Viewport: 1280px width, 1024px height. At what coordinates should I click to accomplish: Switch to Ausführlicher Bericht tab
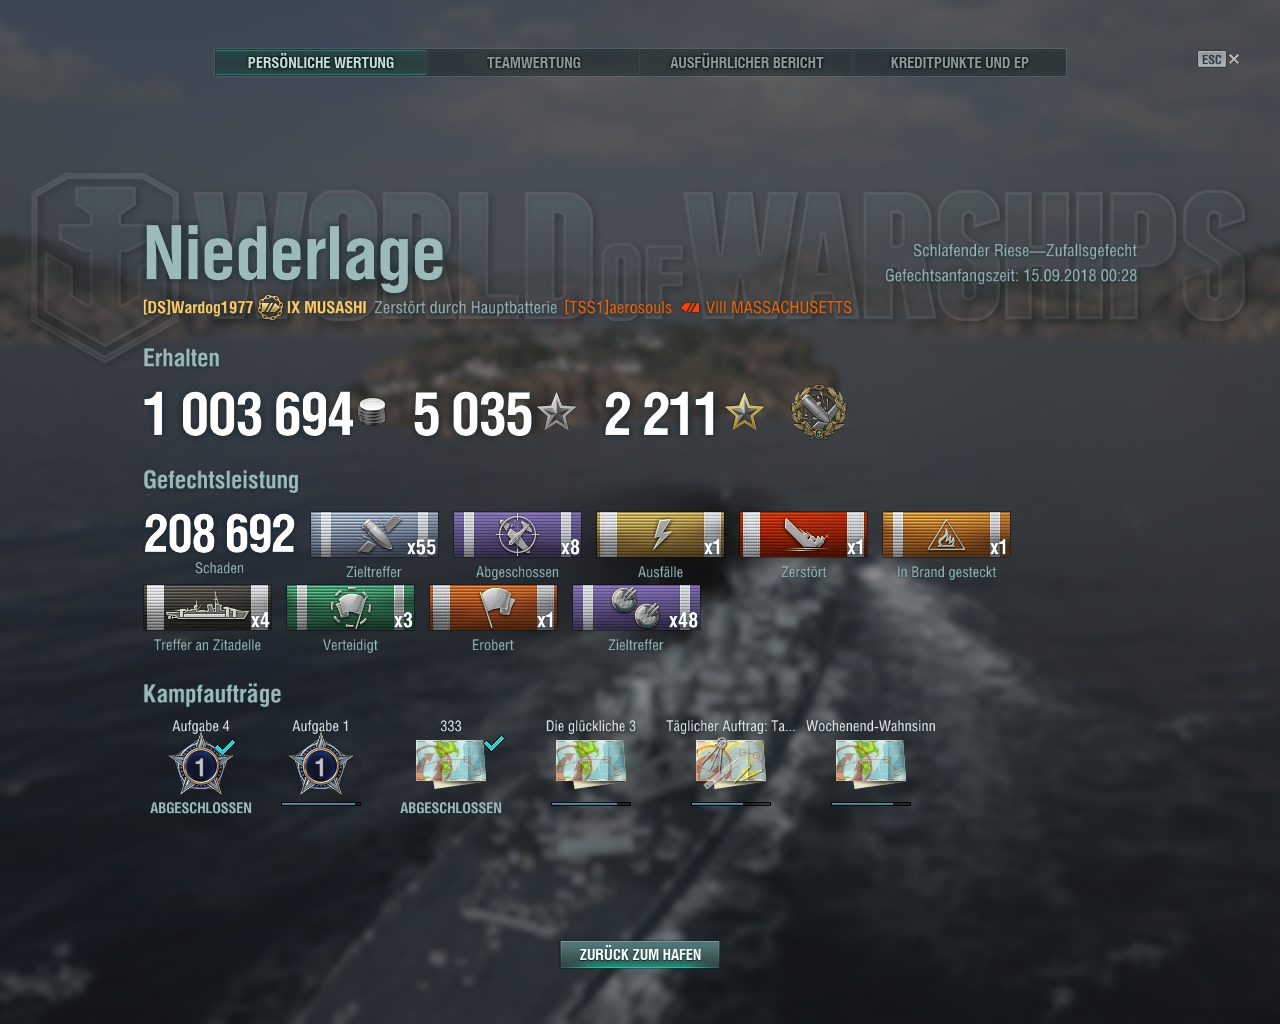click(747, 62)
